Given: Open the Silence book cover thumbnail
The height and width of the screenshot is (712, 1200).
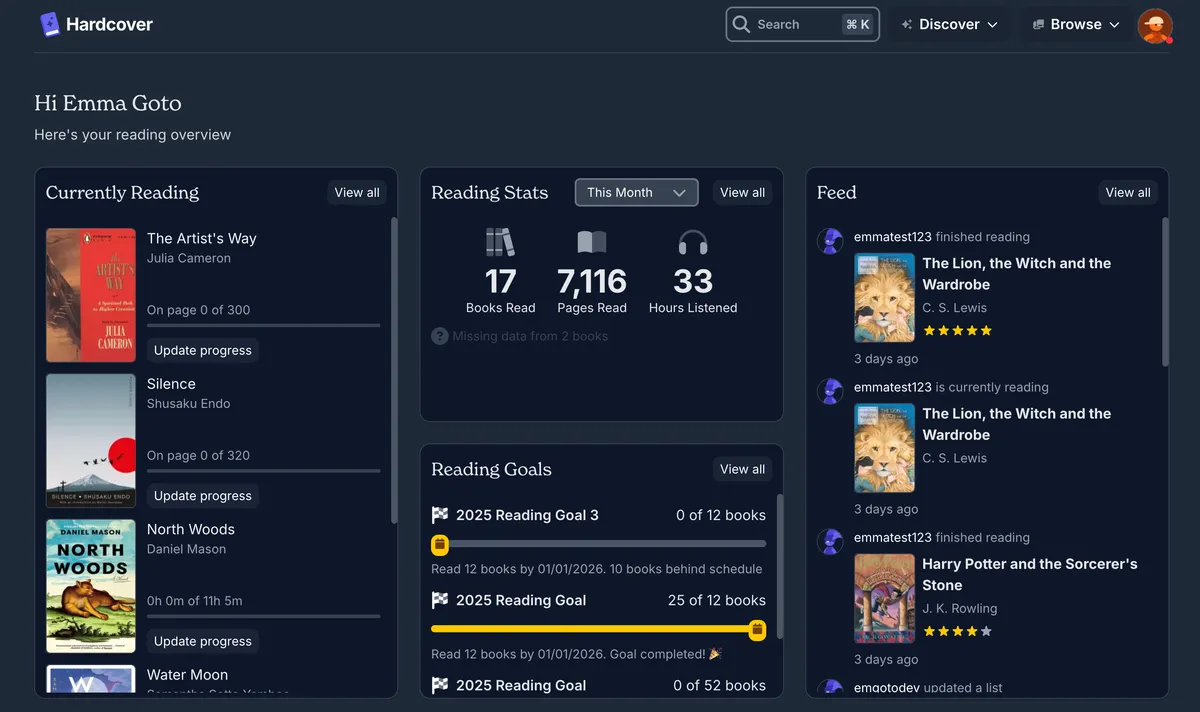Looking at the screenshot, I should tap(91, 440).
